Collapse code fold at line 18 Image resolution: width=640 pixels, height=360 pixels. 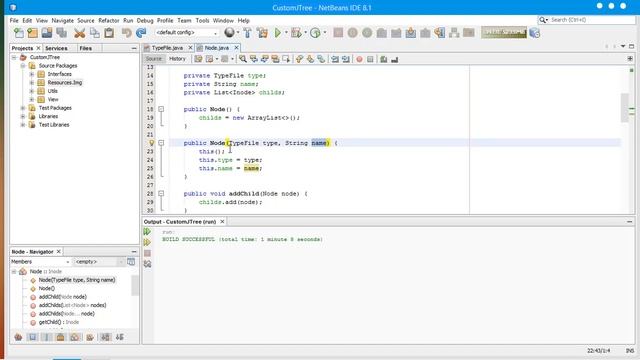[x=161, y=109]
